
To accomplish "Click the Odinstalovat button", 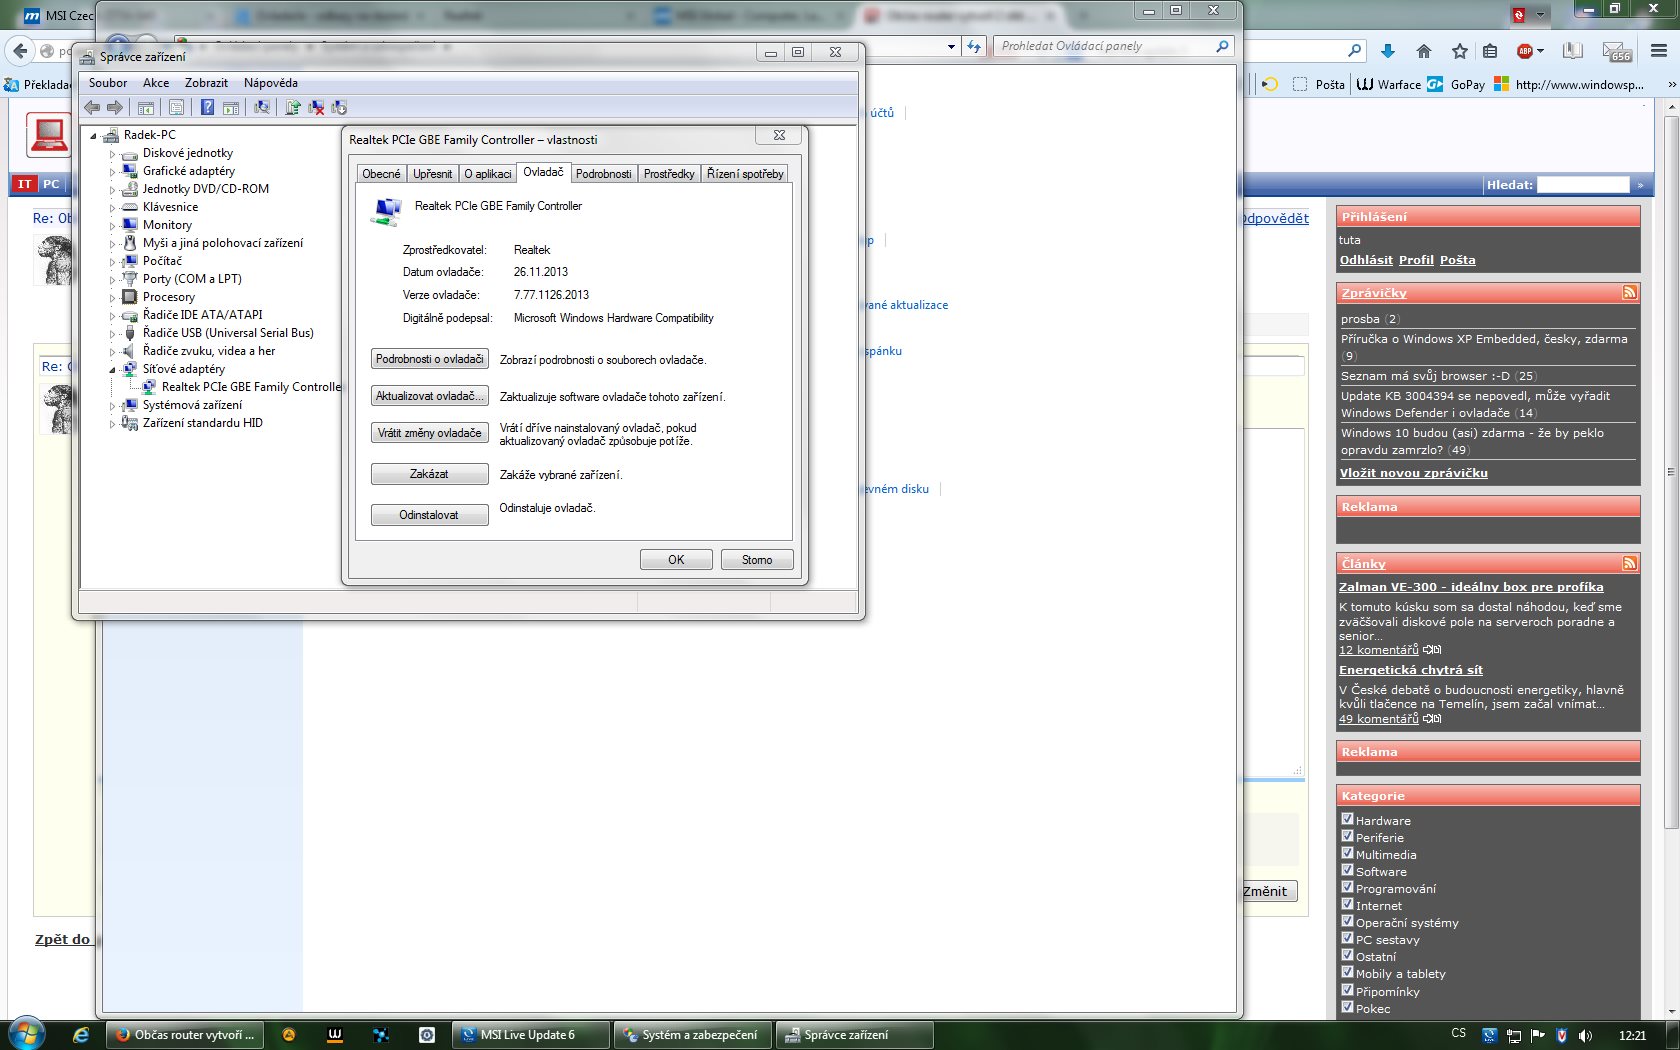I will pyautogui.click(x=430, y=515).
